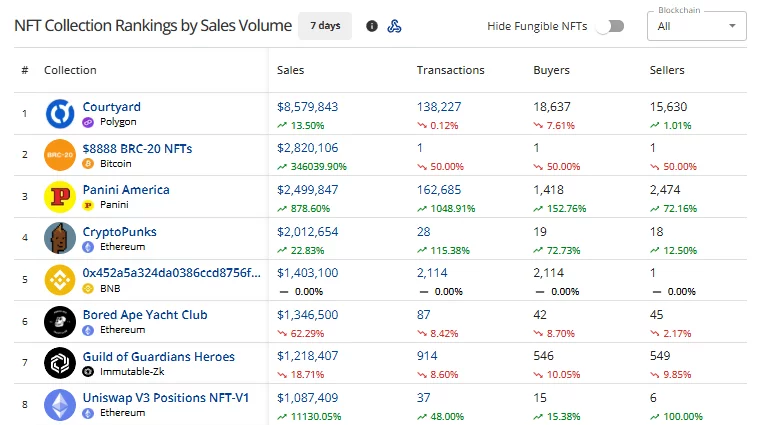Click the 1048.91% transactions change

coord(453,208)
